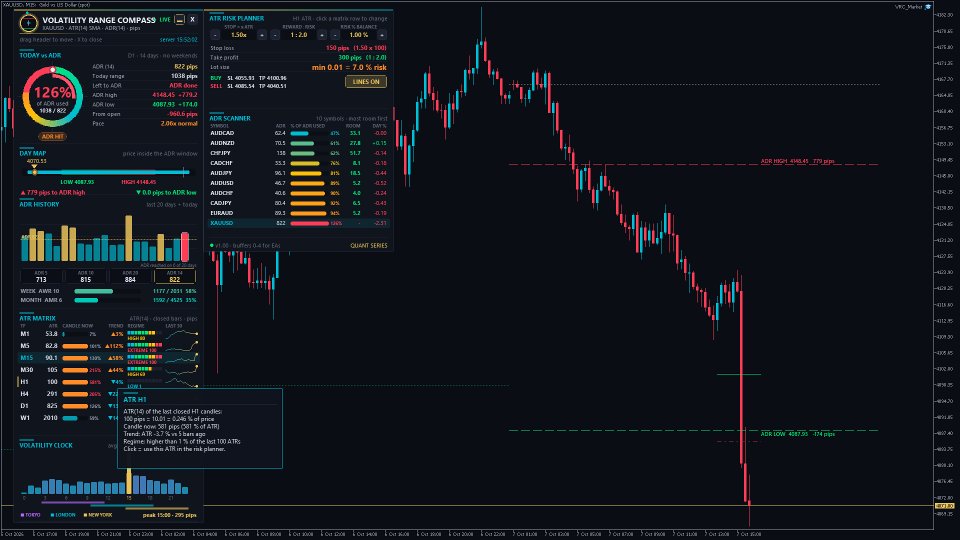Open CADCHF in the ADR Scanner
Image resolution: width=960 pixels, height=540 pixels.
pos(299,163)
